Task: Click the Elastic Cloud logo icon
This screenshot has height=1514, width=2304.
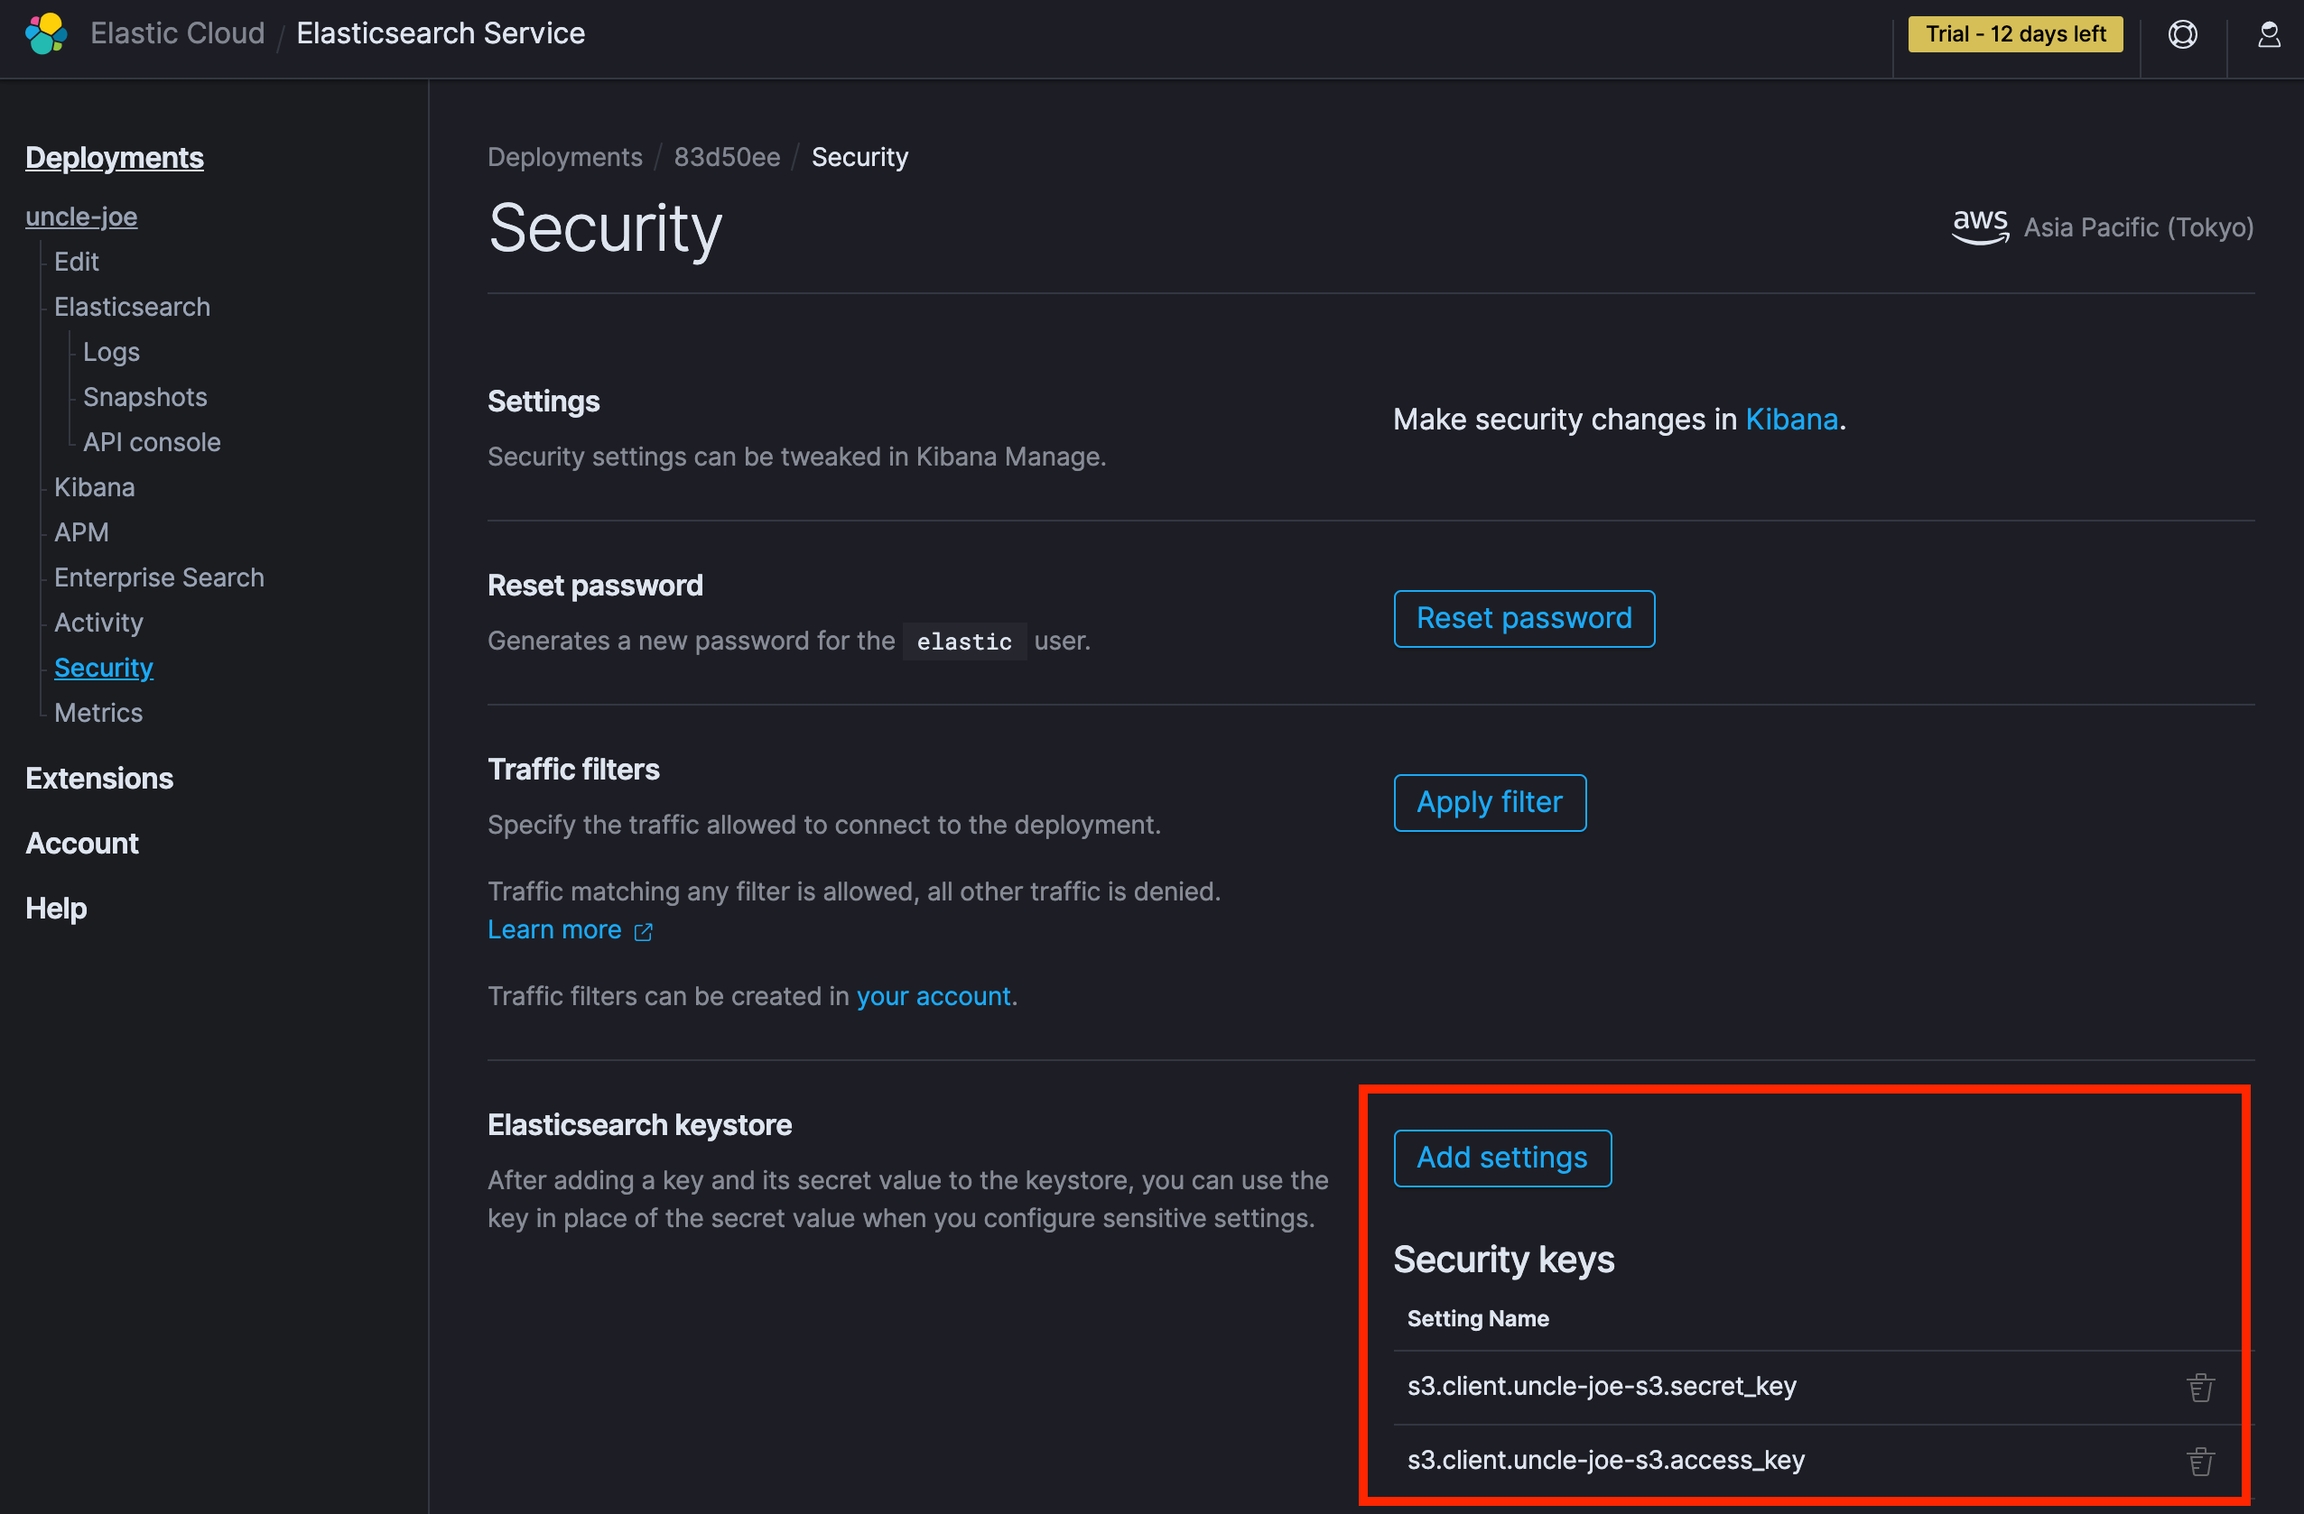Action: click(x=46, y=34)
